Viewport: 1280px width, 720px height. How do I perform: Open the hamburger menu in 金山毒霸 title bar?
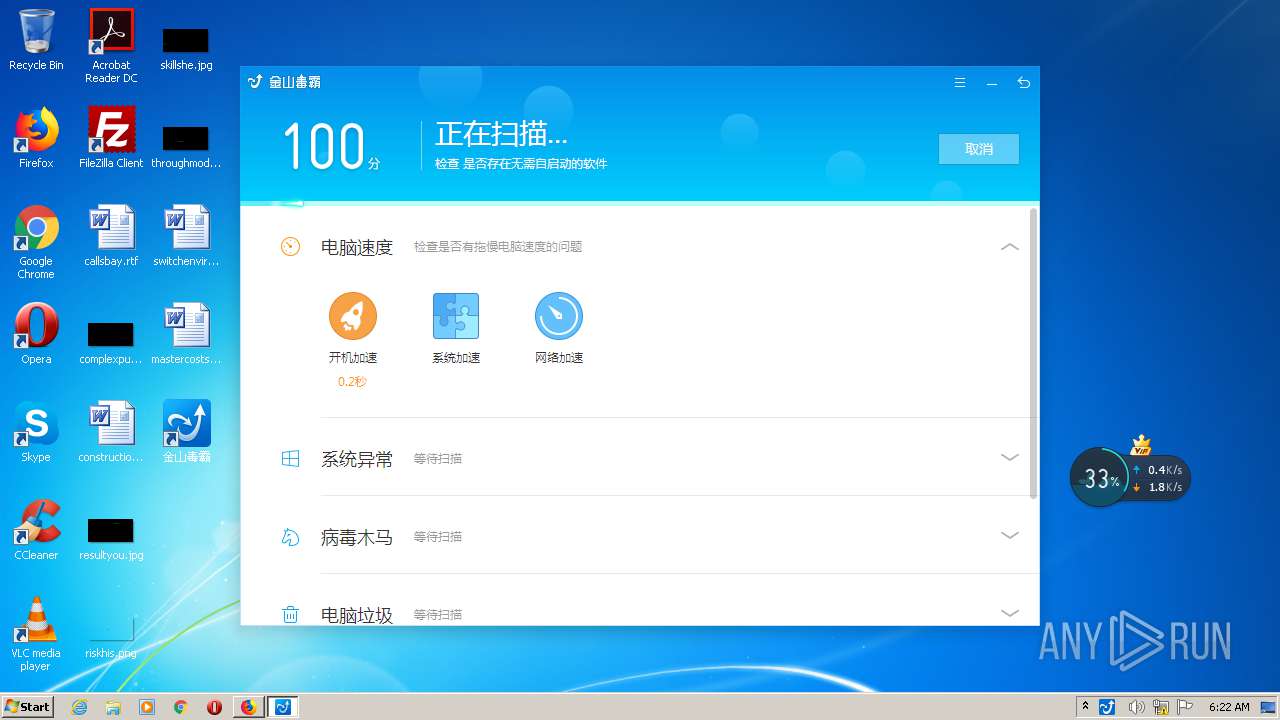[x=960, y=83]
